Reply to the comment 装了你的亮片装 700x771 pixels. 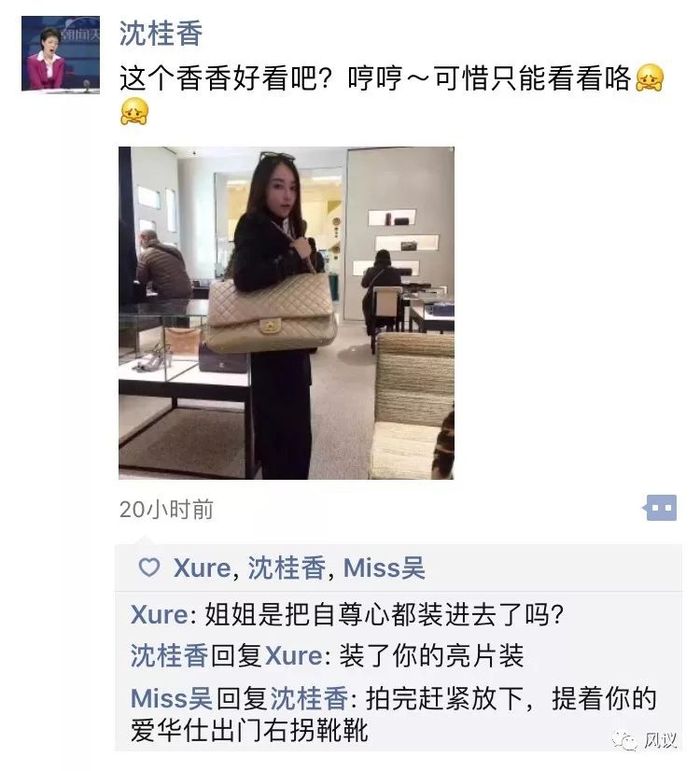pos(431,656)
